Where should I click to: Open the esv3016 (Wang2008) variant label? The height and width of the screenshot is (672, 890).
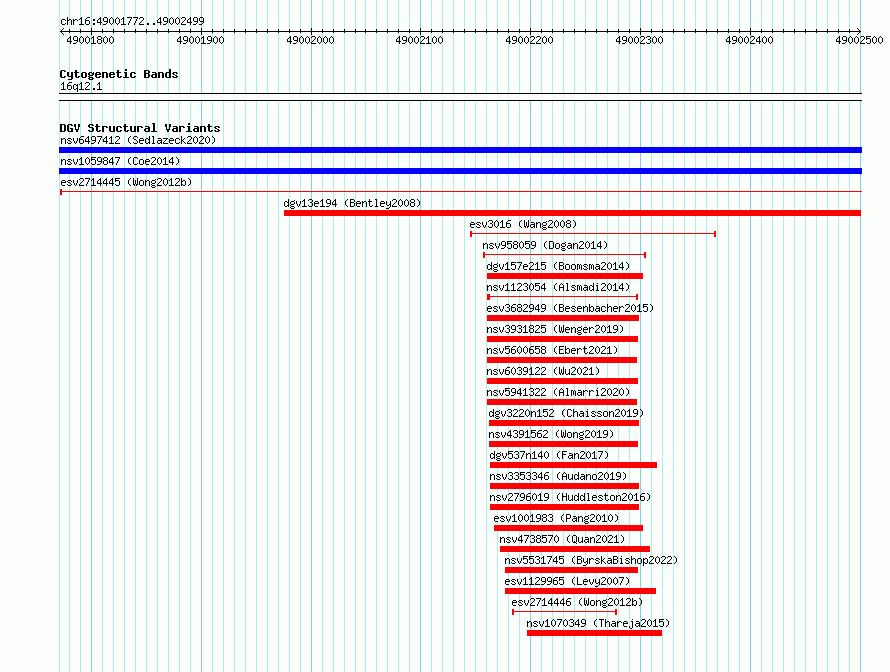click(523, 224)
